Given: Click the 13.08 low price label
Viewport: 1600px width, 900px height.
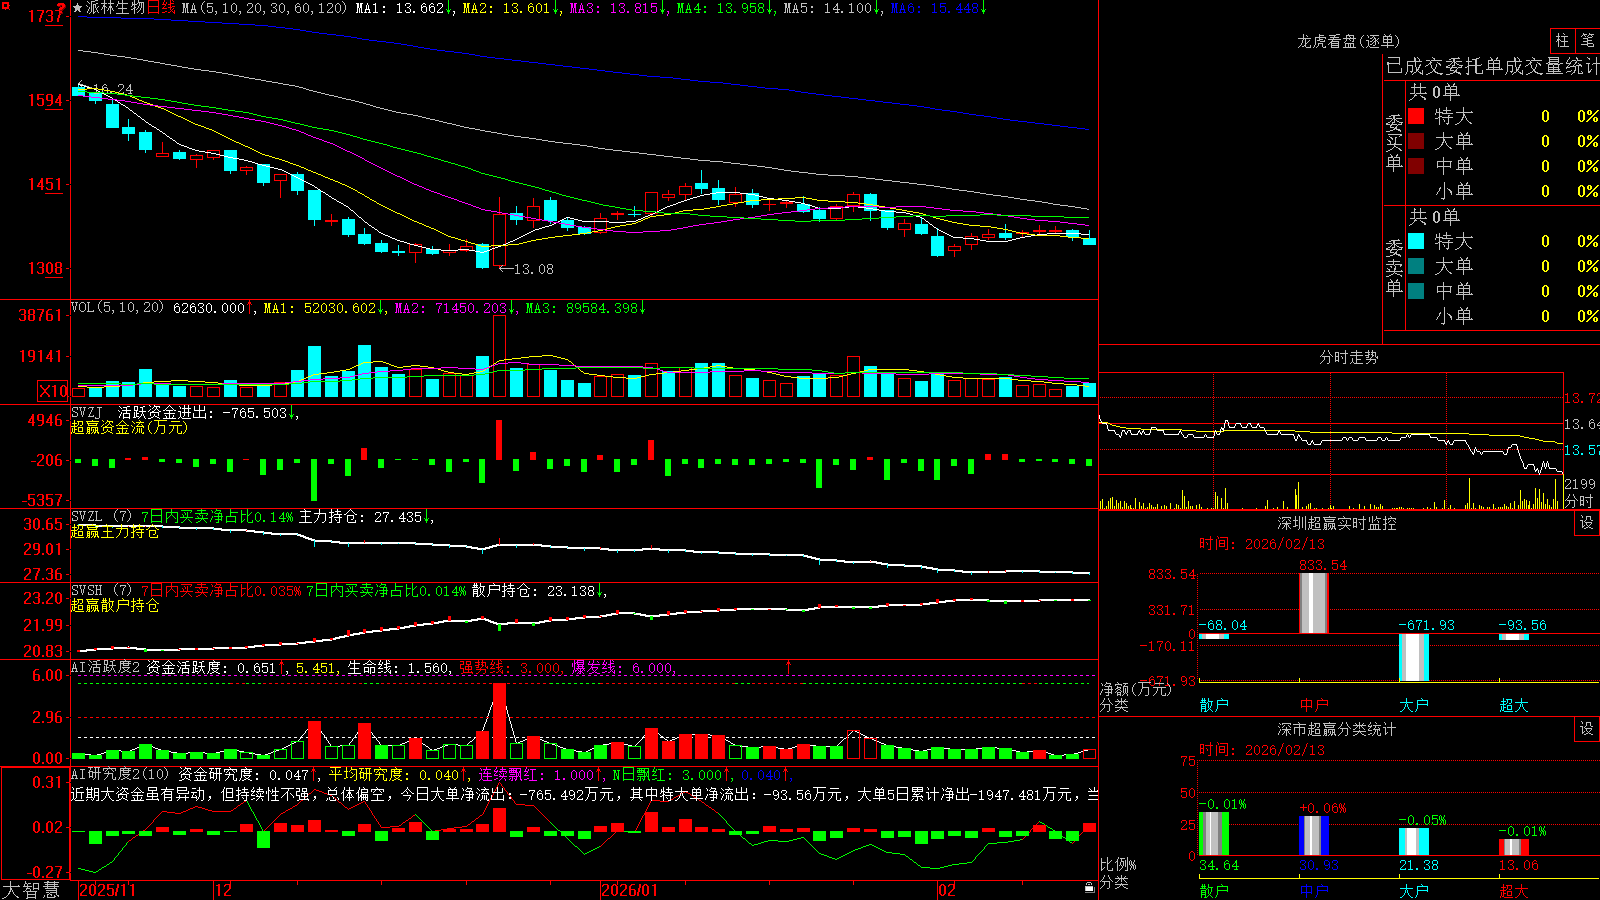Looking at the screenshot, I should (x=533, y=269).
